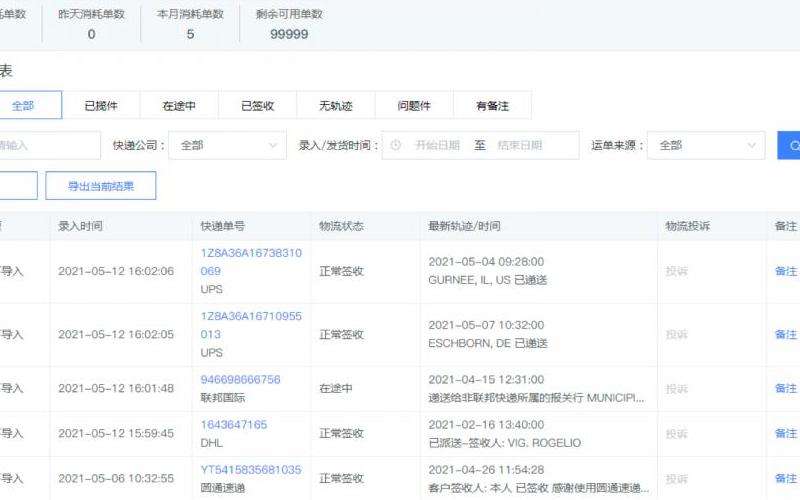
Task: Open the 快递公司 dropdown
Action: tap(227, 145)
